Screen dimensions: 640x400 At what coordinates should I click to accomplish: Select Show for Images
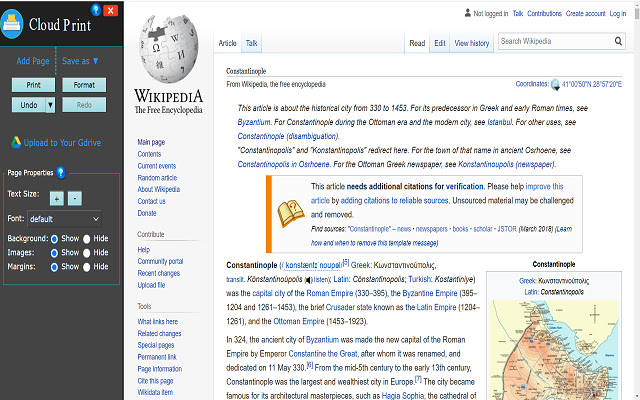54,253
